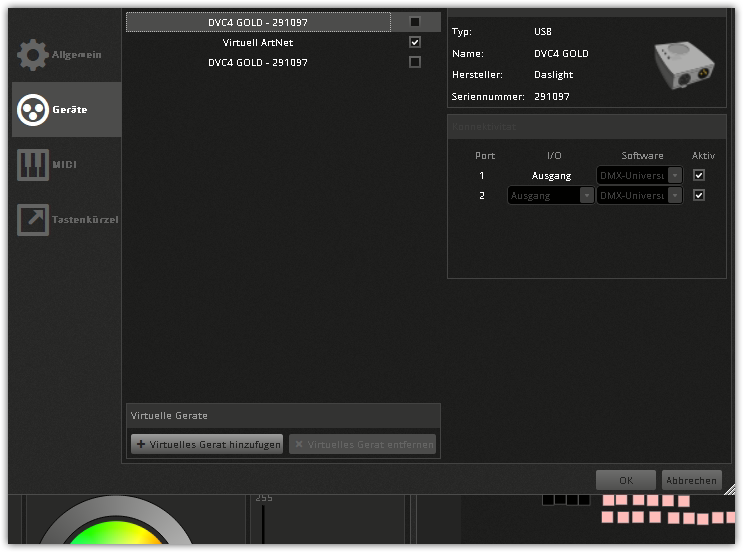Screen dimensions: 743x552
Task: Confirm with the OK button
Action: (x=625, y=480)
